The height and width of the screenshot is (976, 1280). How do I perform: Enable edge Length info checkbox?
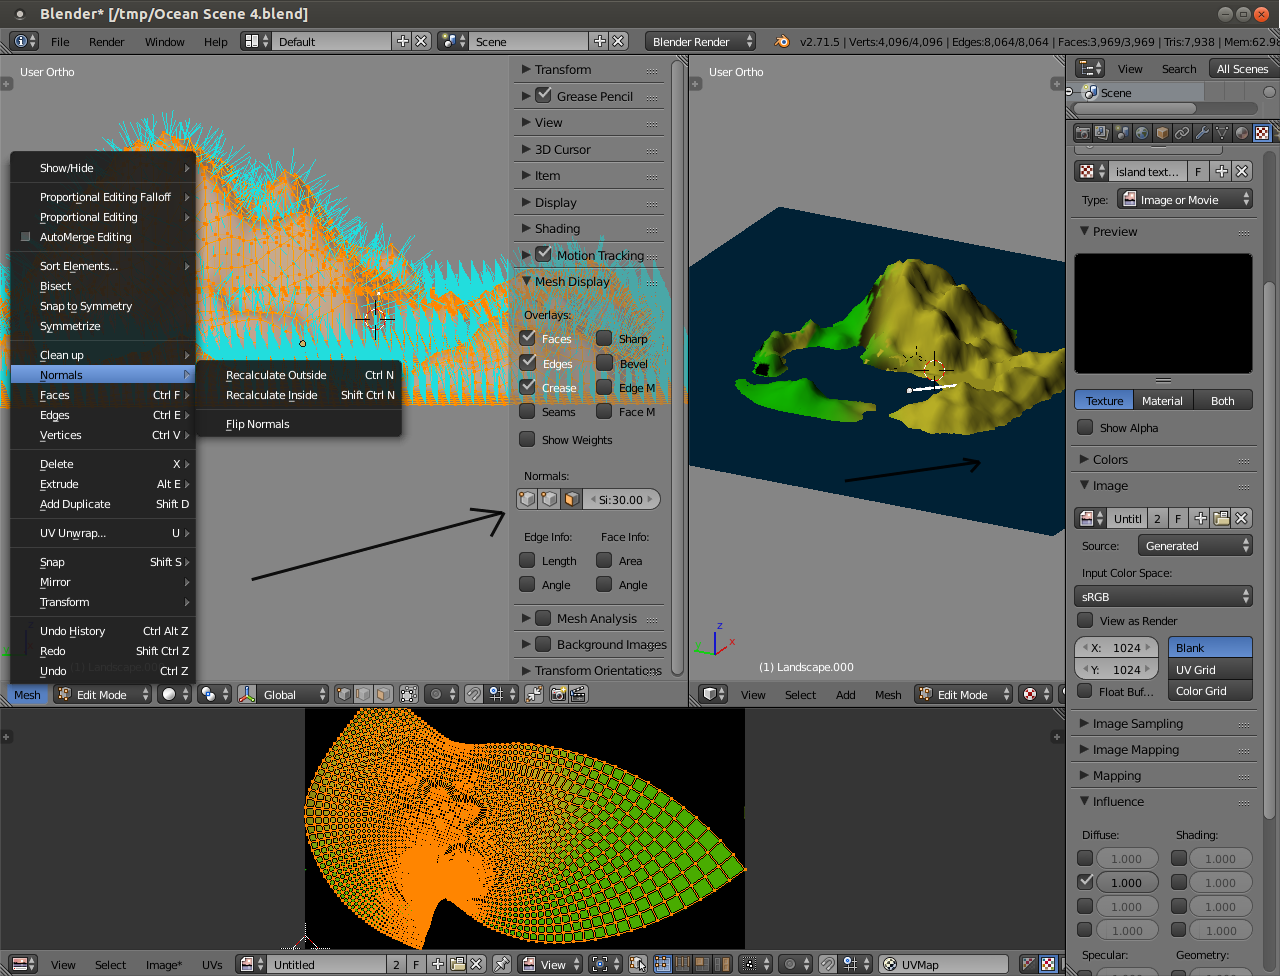(528, 560)
